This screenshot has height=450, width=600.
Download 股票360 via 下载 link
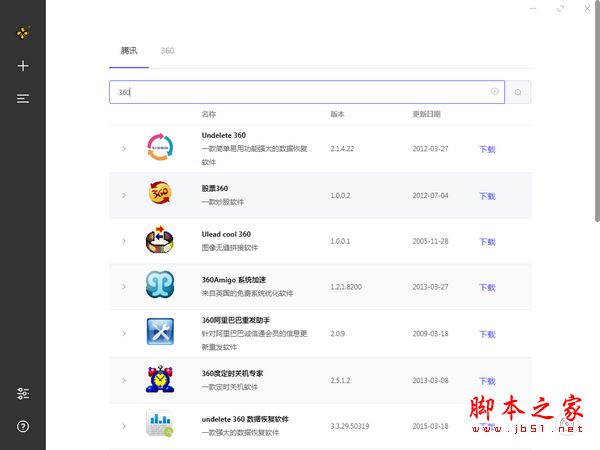(488, 196)
